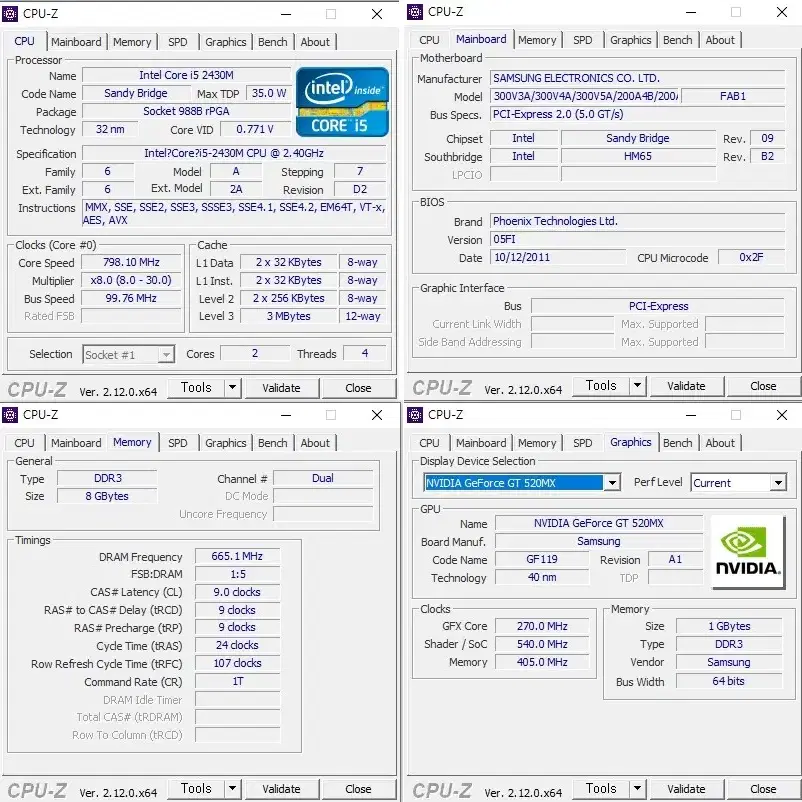Viewport: 802px width, 802px height.
Task: Open Memory tab in CPU window
Action: tap(132, 42)
